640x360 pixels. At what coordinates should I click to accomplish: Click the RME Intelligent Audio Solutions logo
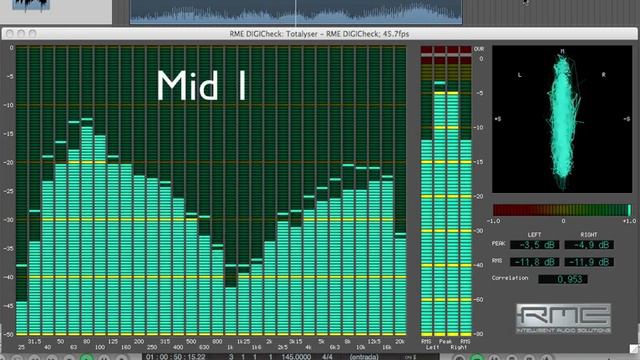coord(564,318)
